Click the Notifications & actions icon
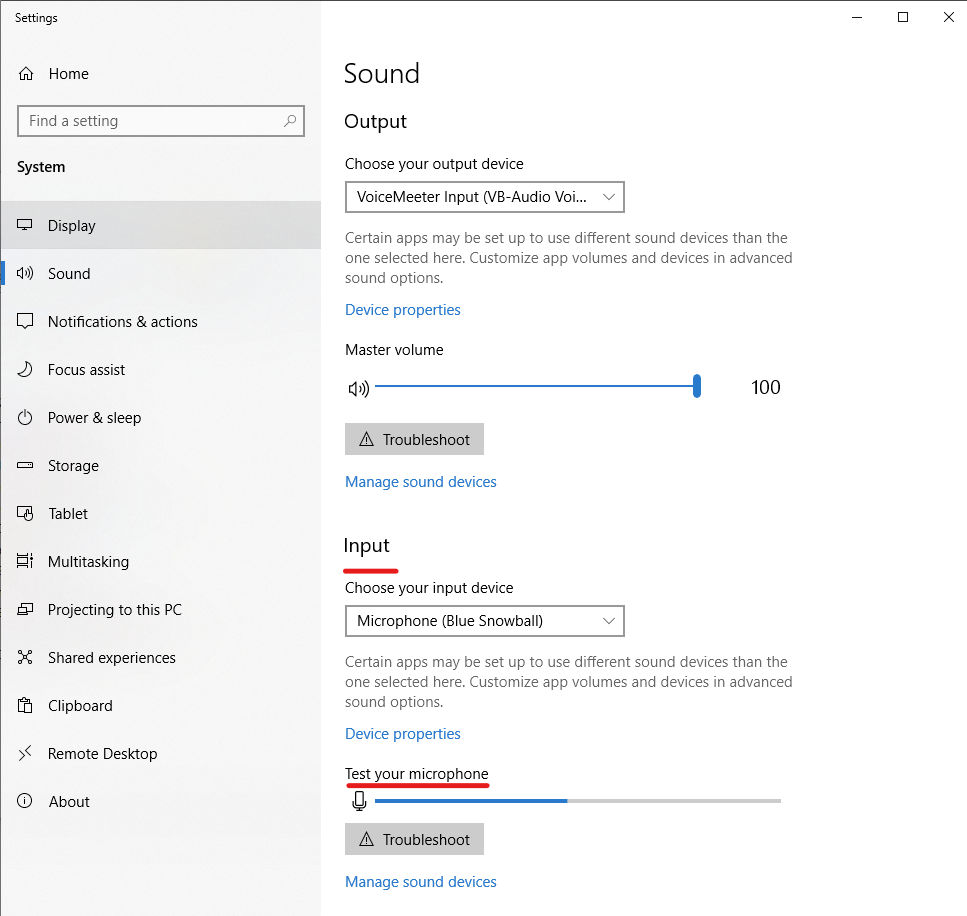Viewport: 967px width, 916px height. [x=25, y=321]
